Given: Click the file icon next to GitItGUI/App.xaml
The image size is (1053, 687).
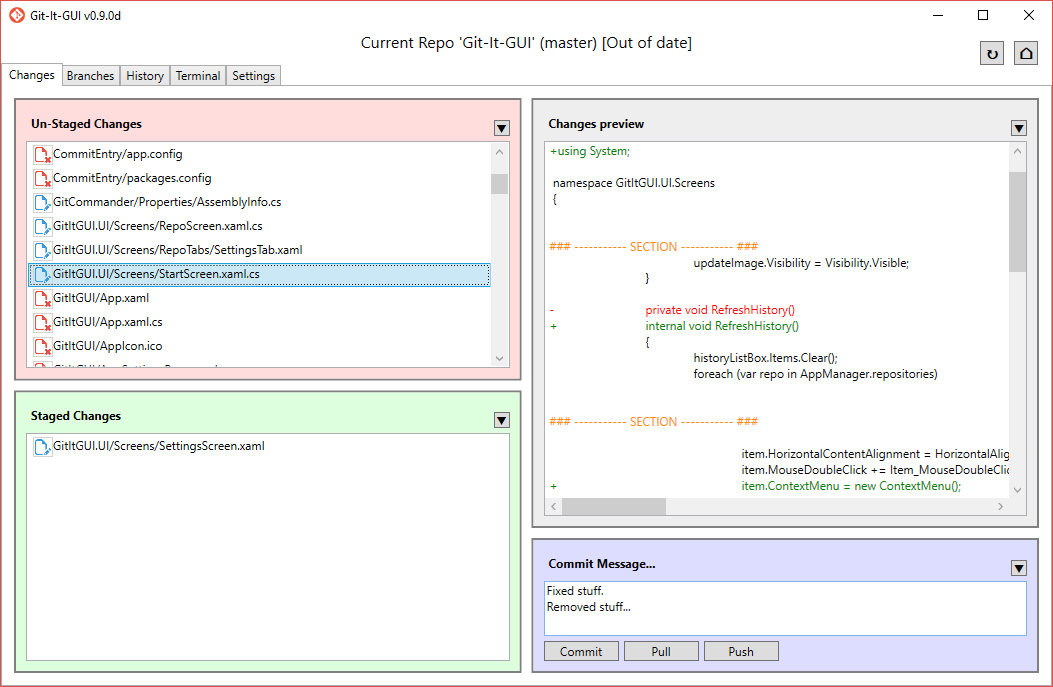Looking at the screenshot, I should [x=42, y=298].
